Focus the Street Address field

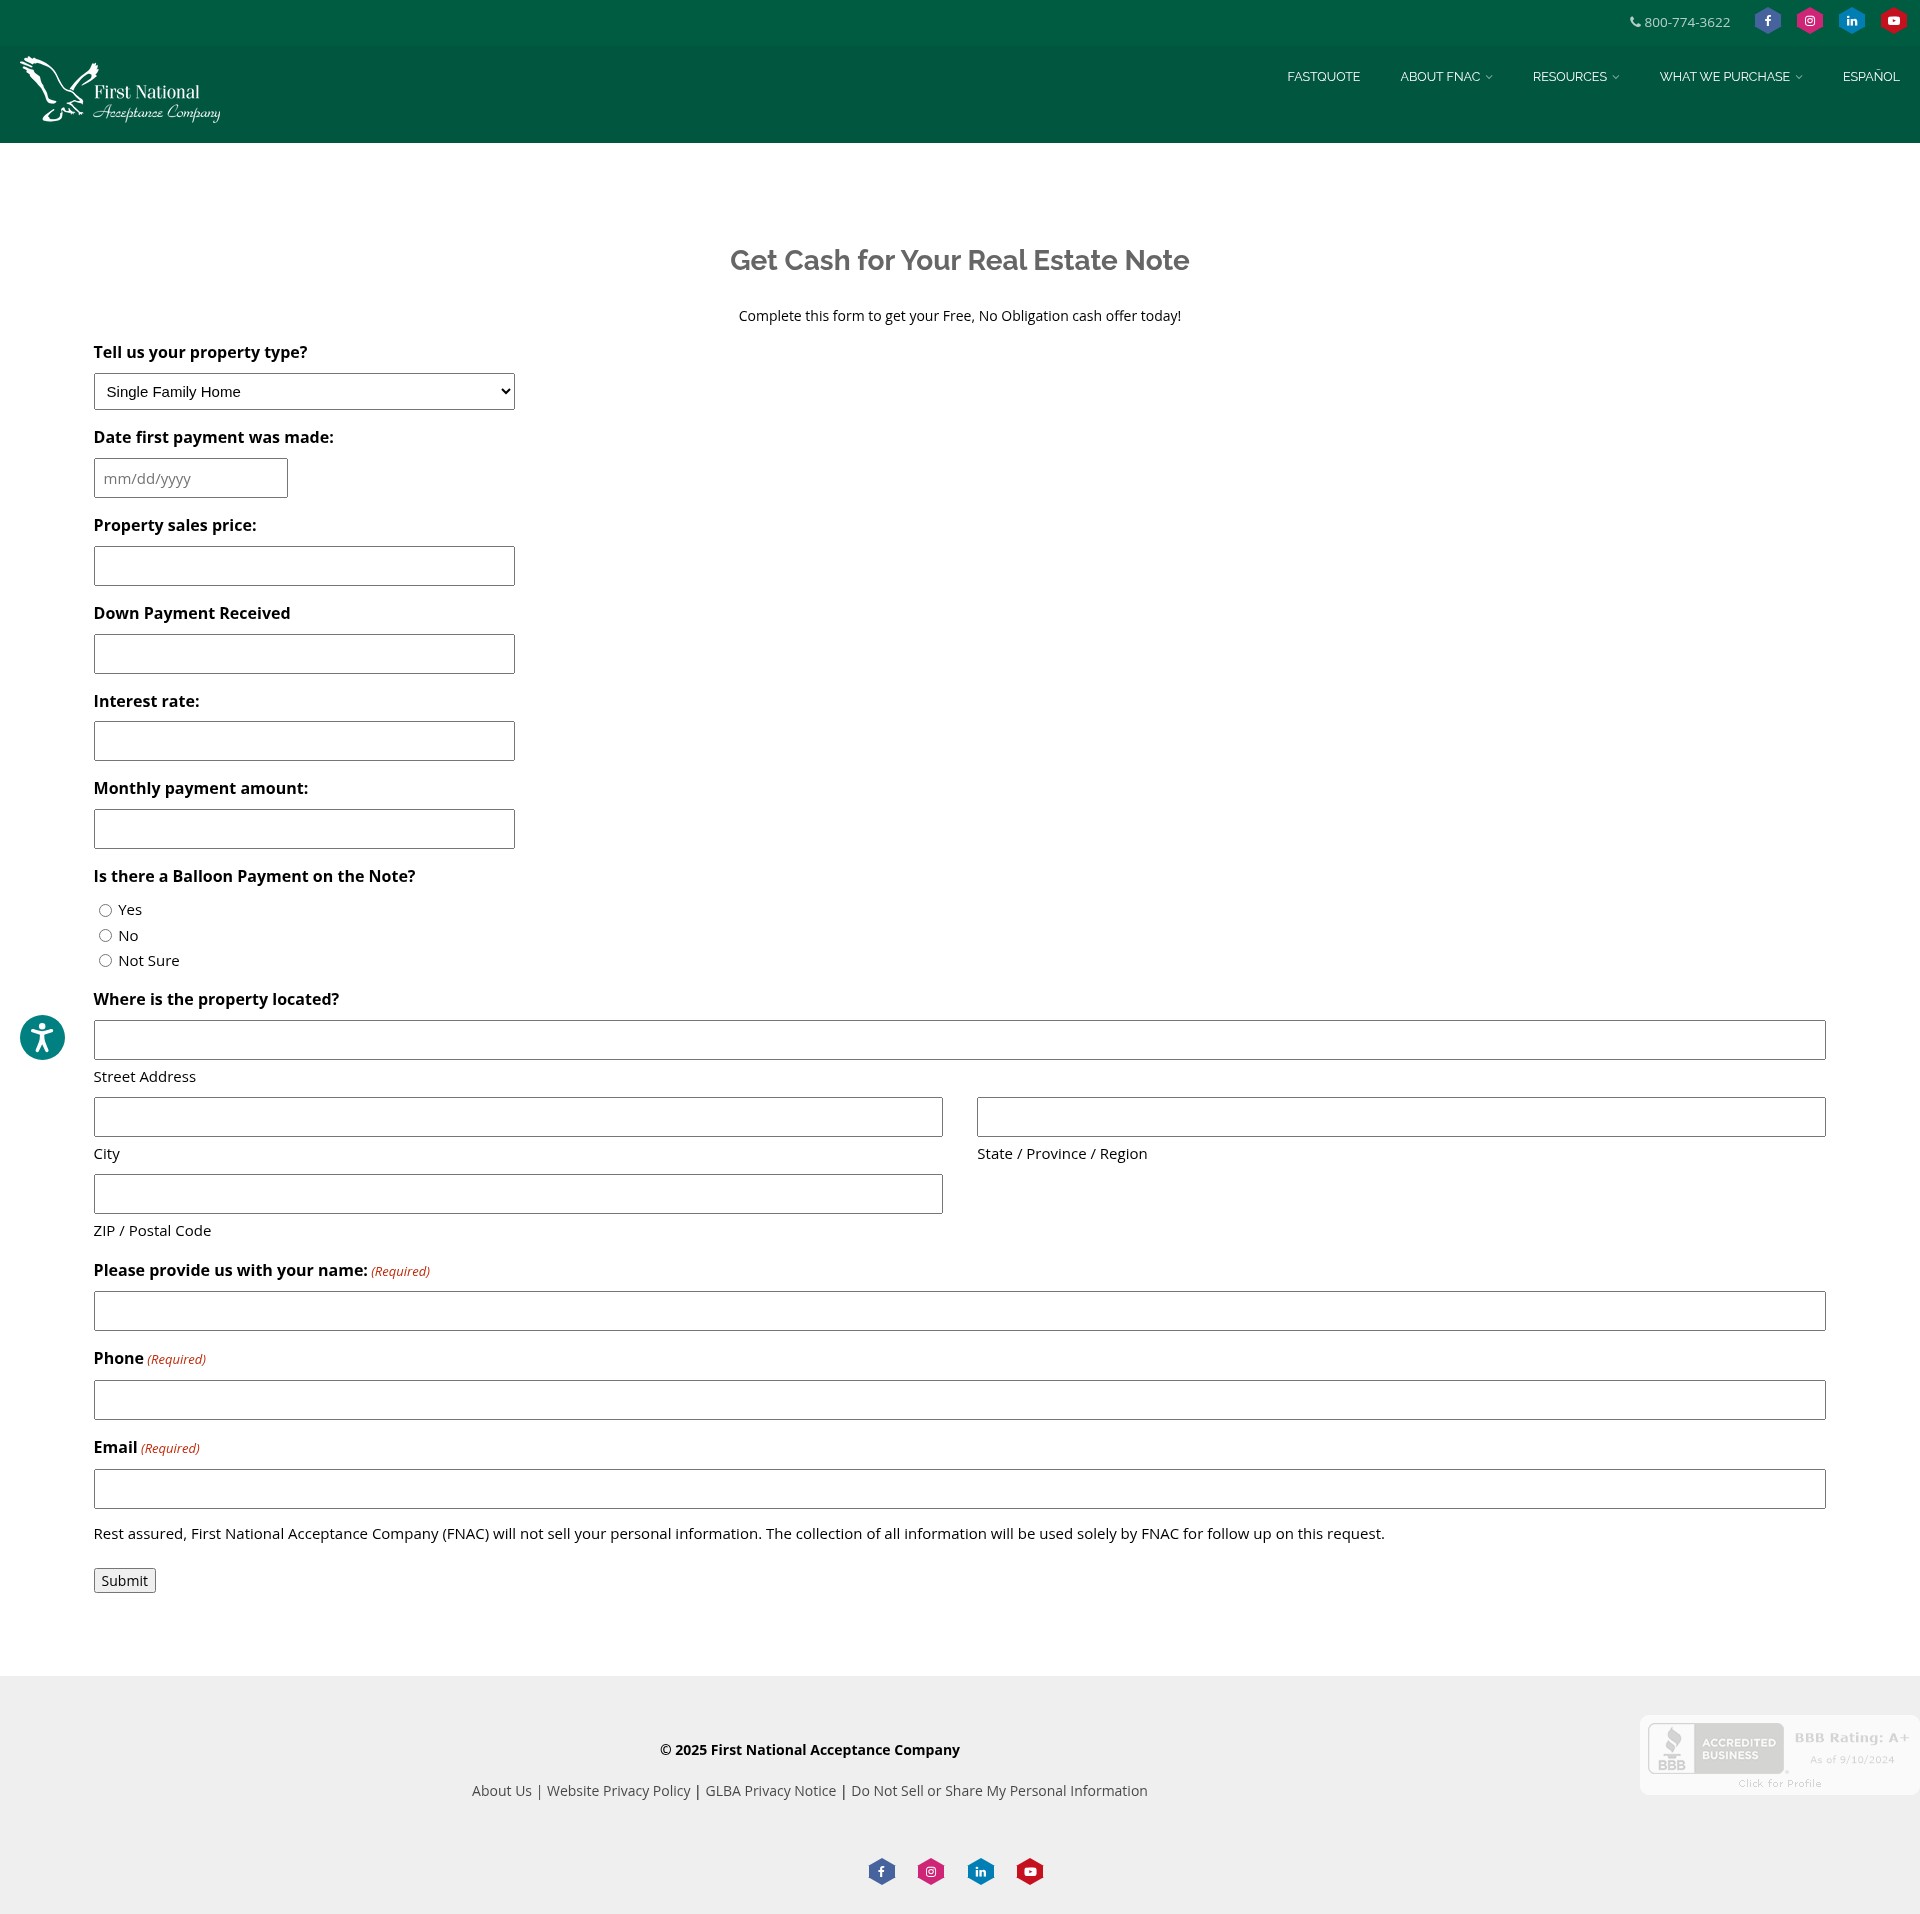pyautogui.click(x=960, y=1040)
